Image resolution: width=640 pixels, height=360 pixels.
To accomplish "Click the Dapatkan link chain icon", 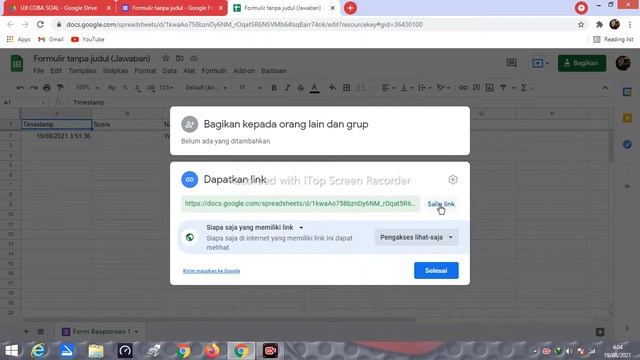I will coord(189,180).
